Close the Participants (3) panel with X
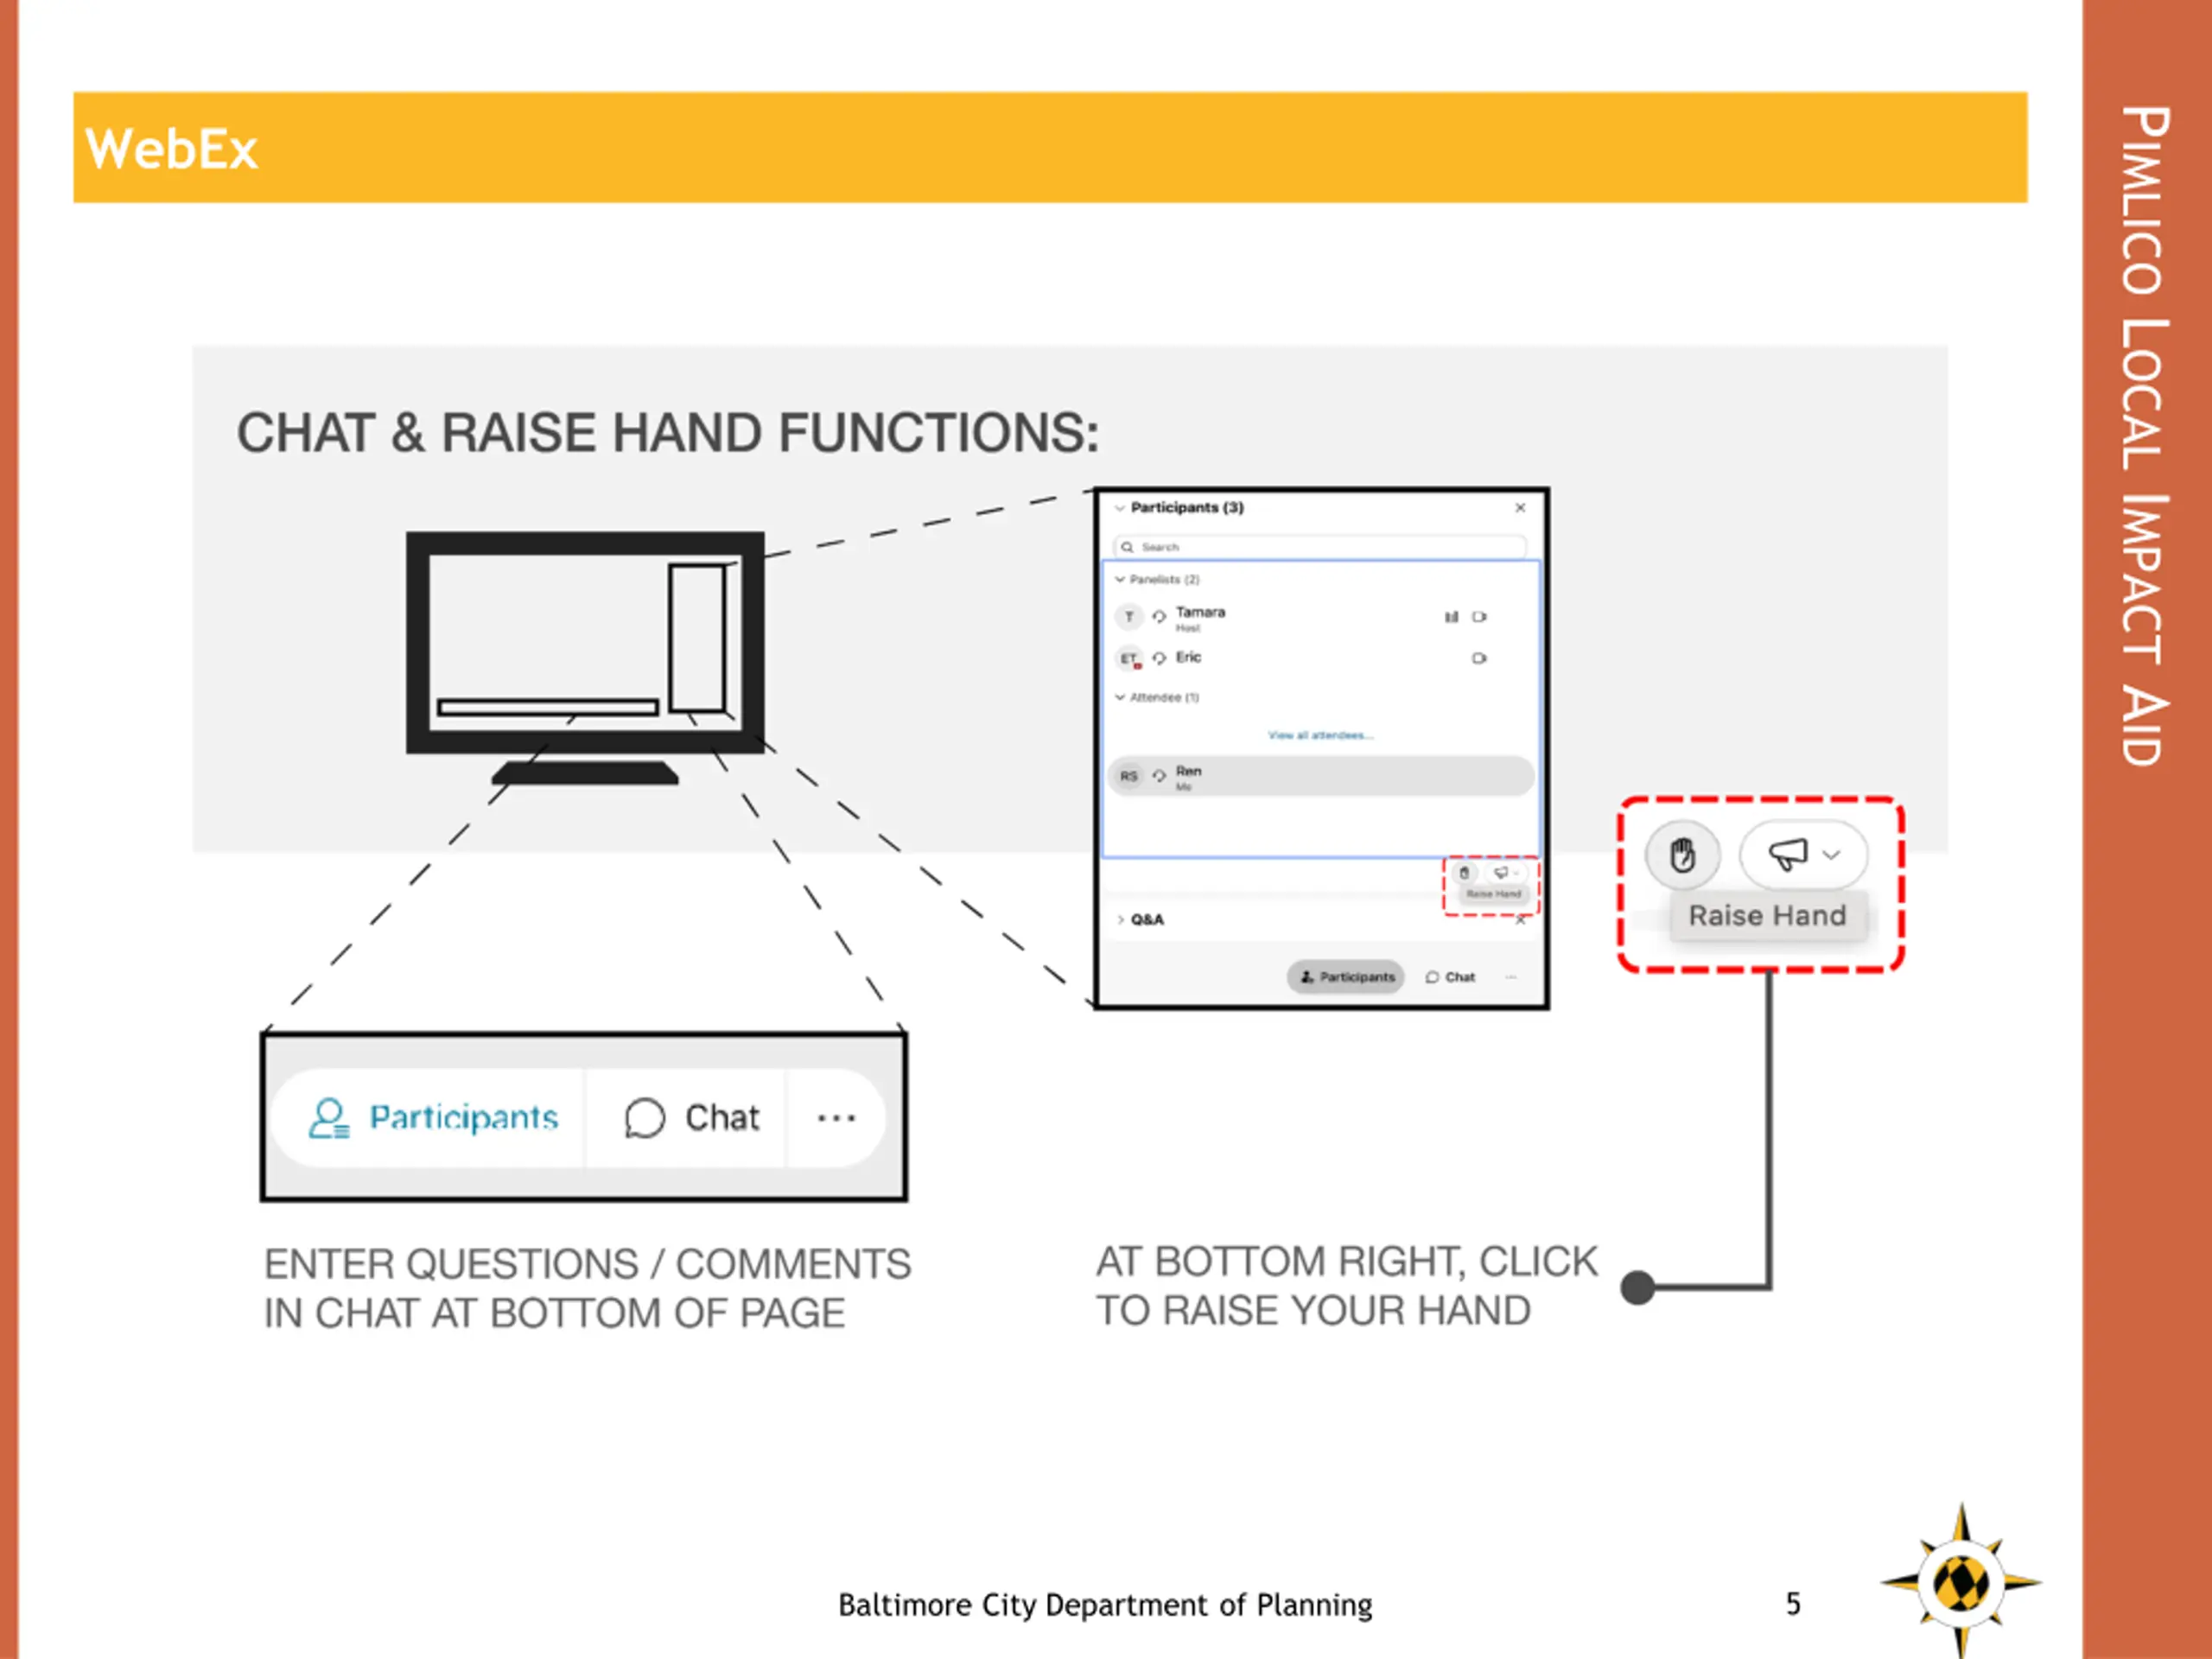This screenshot has height=1659, width=2212. pos(1520,508)
